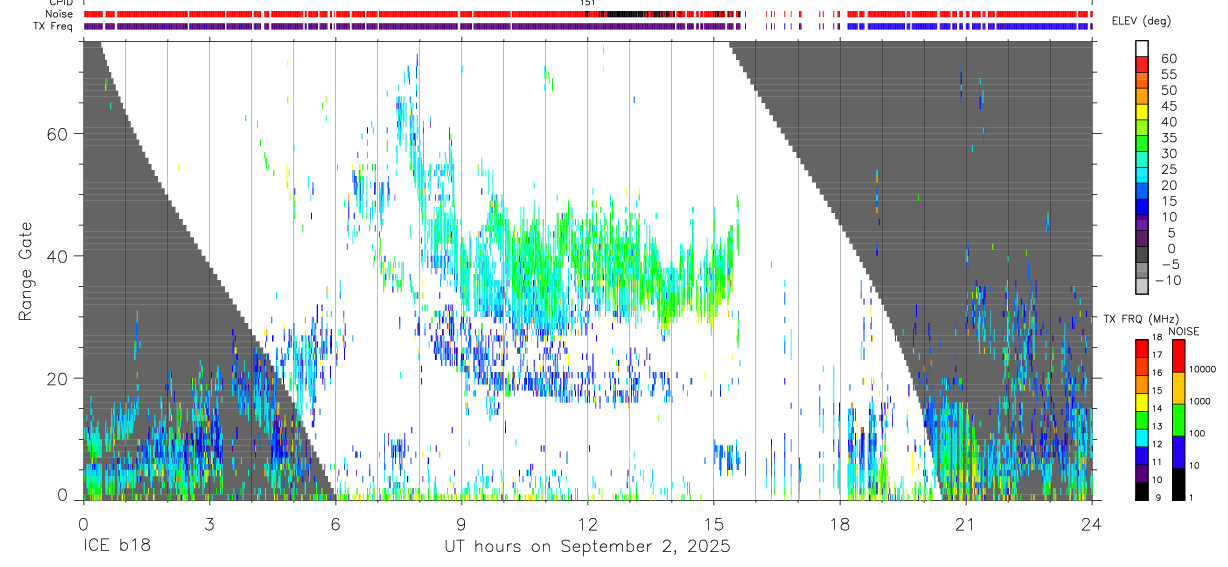Click the yellow segment of the ELEV color bar

pos(1142,112)
